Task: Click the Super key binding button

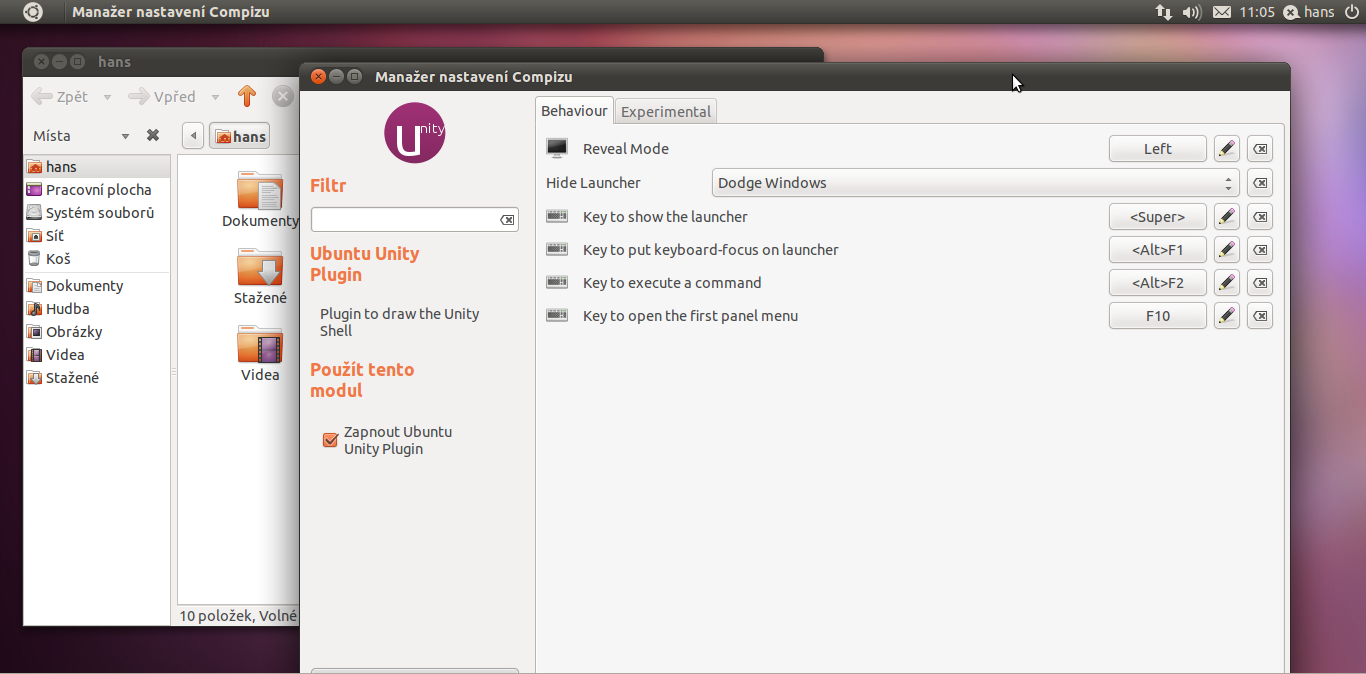Action: 1157,217
